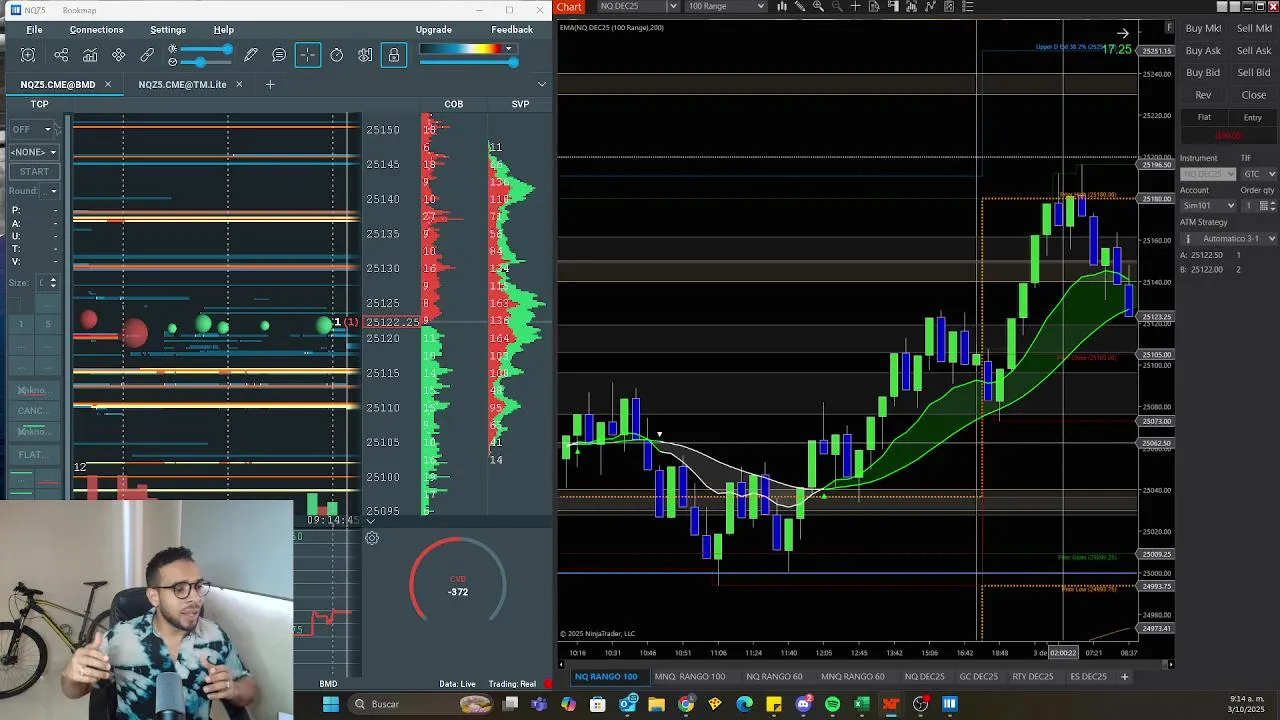
Task: Click the Size stepper arrows
Action: pos(53,283)
